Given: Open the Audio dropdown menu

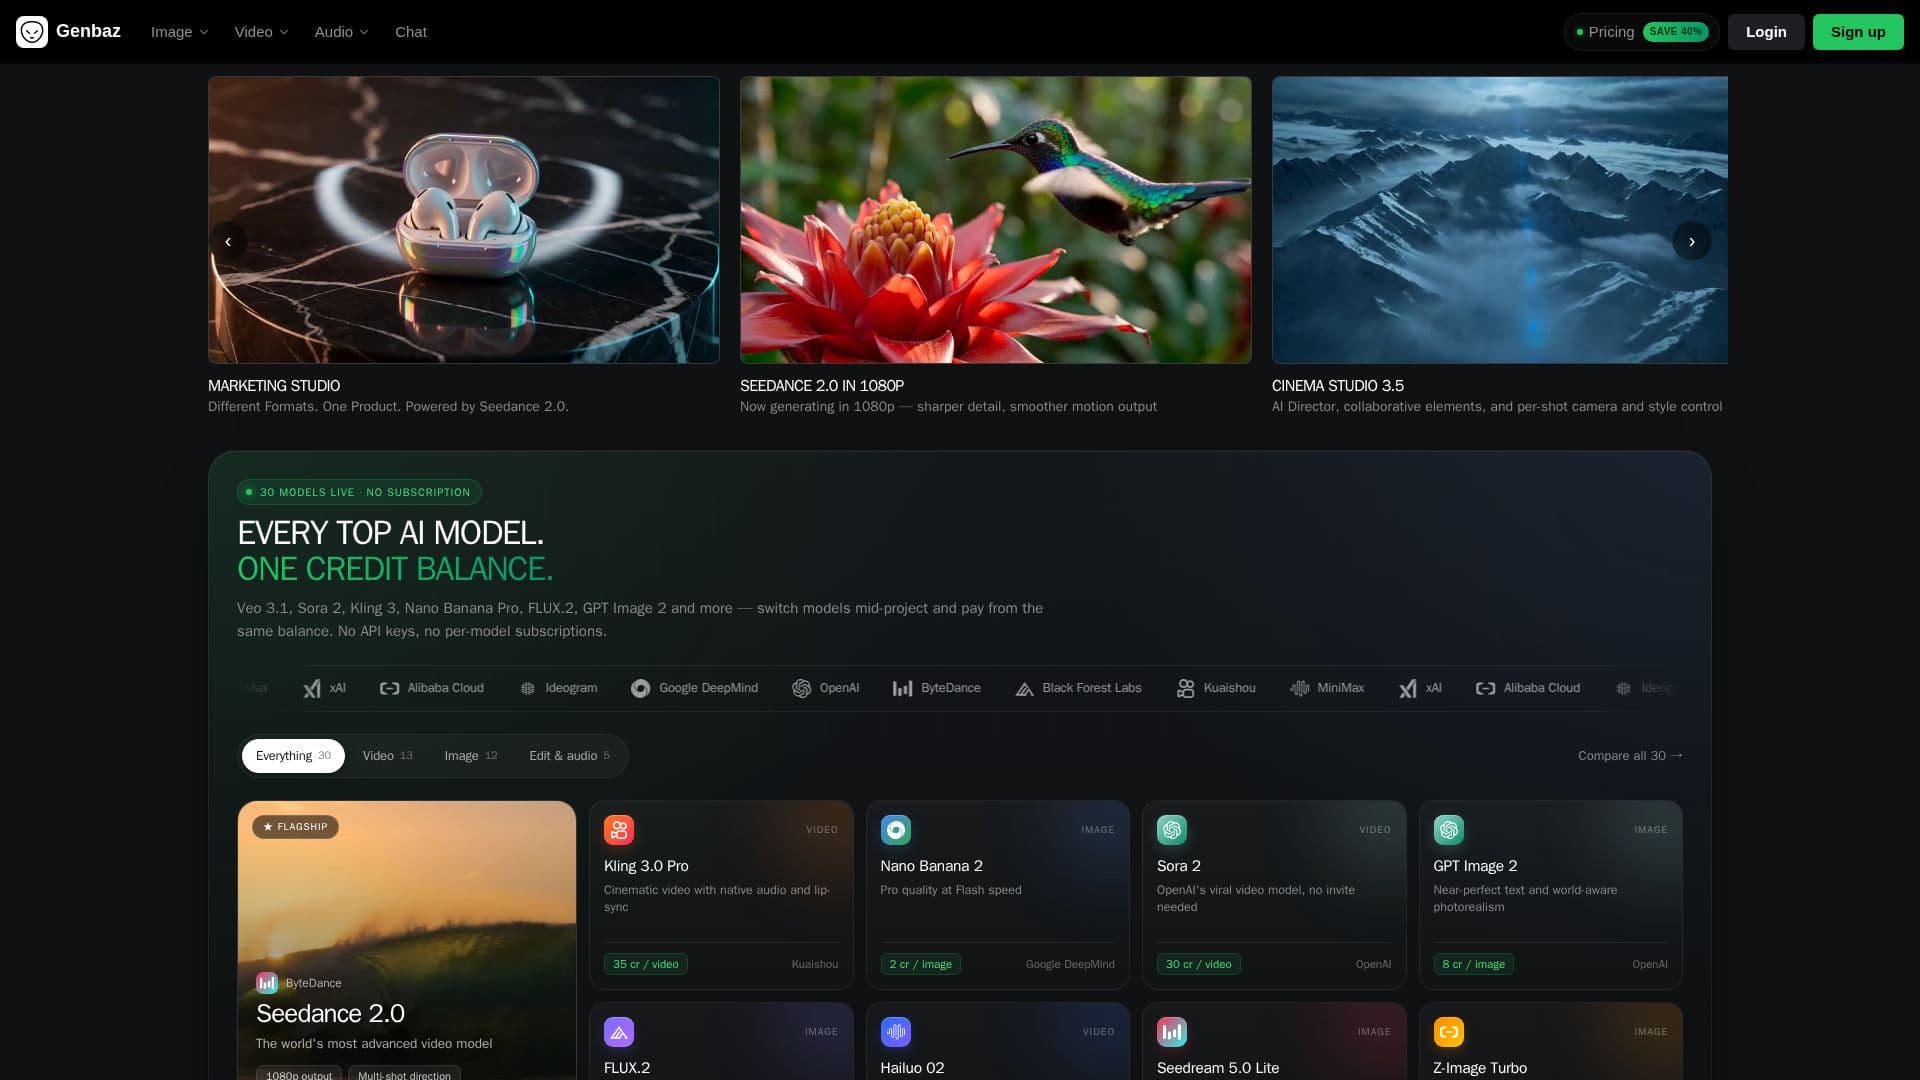Looking at the screenshot, I should pyautogui.click(x=342, y=32).
